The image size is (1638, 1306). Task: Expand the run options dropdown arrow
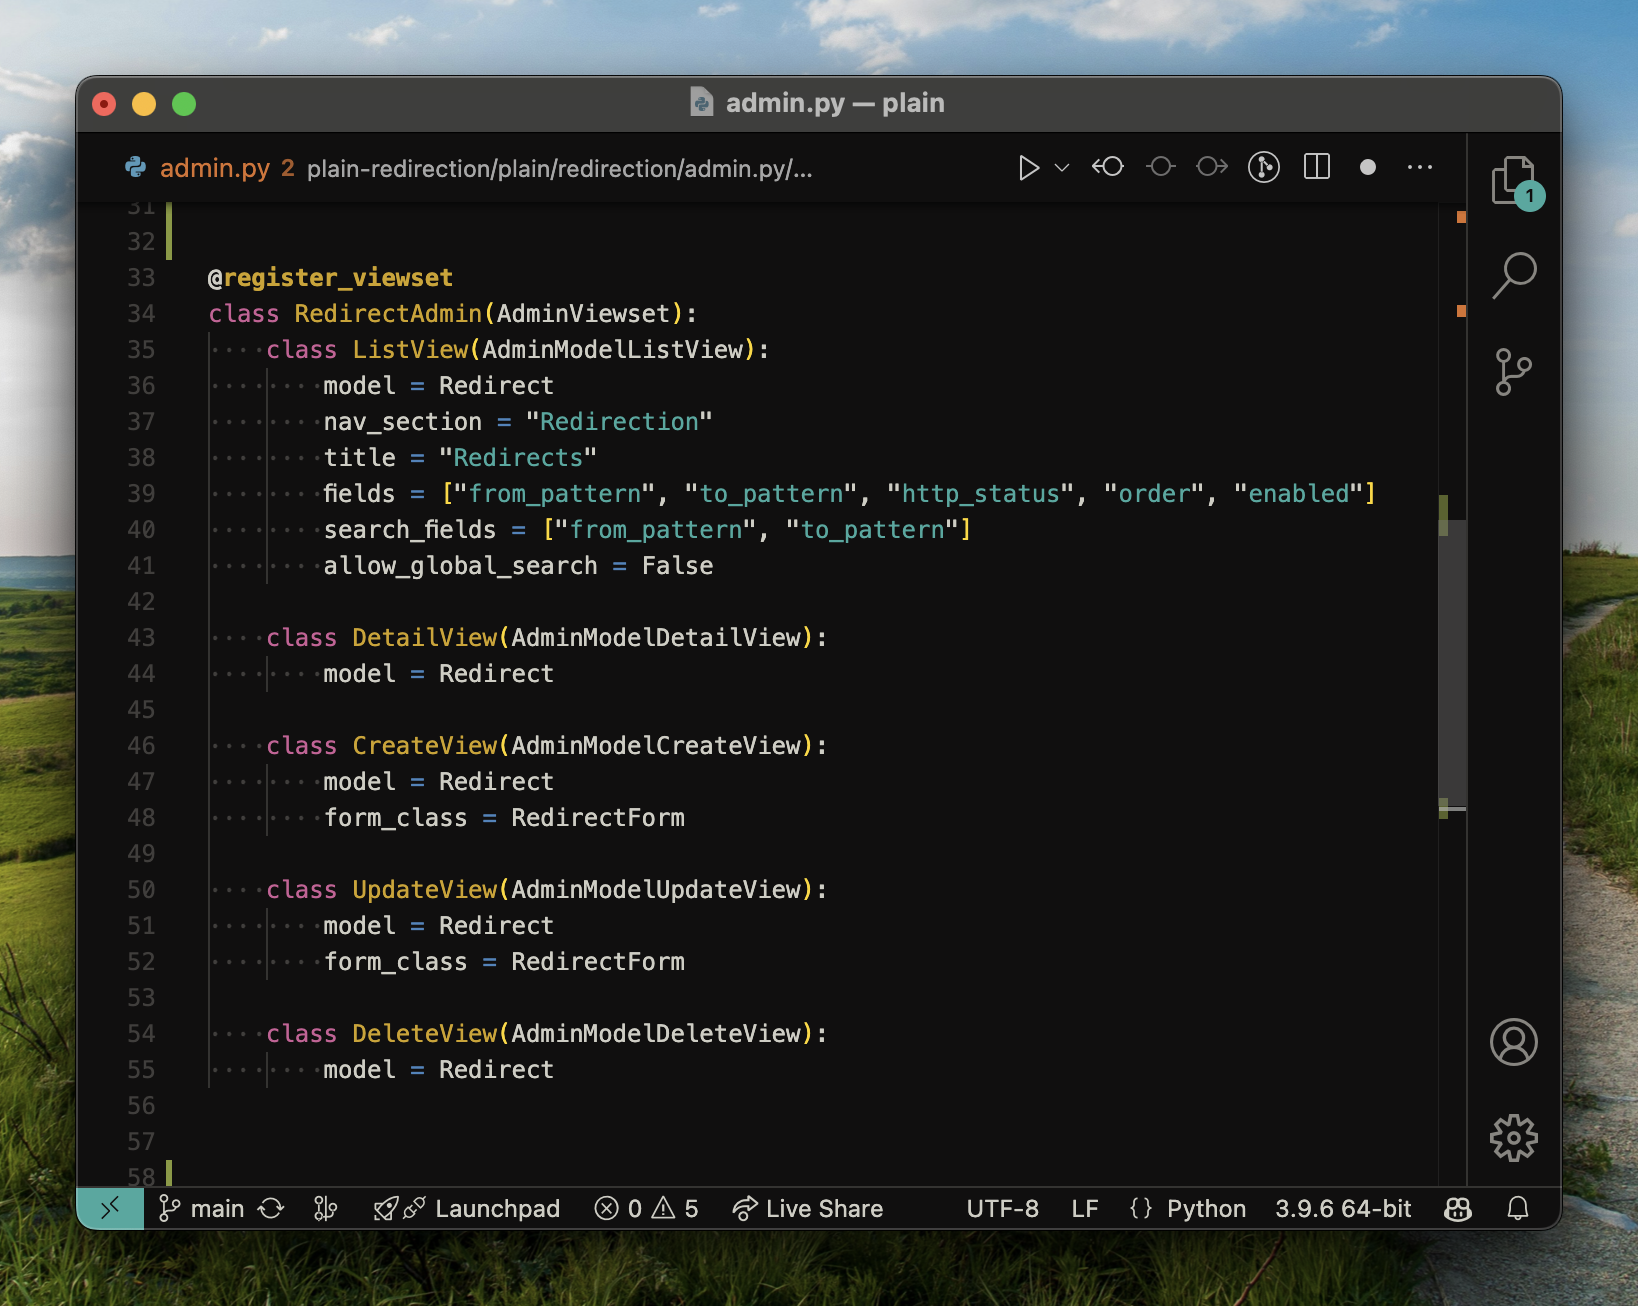coord(1062,168)
